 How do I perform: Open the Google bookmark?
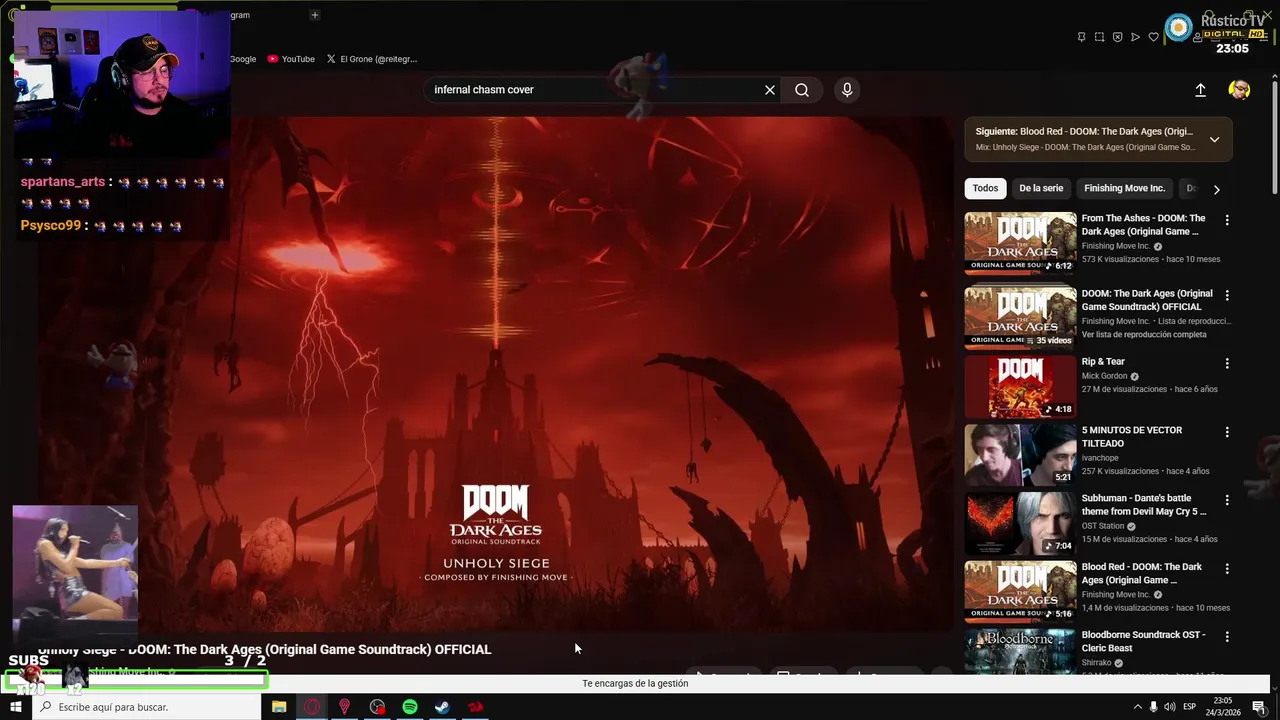[243, 59]
